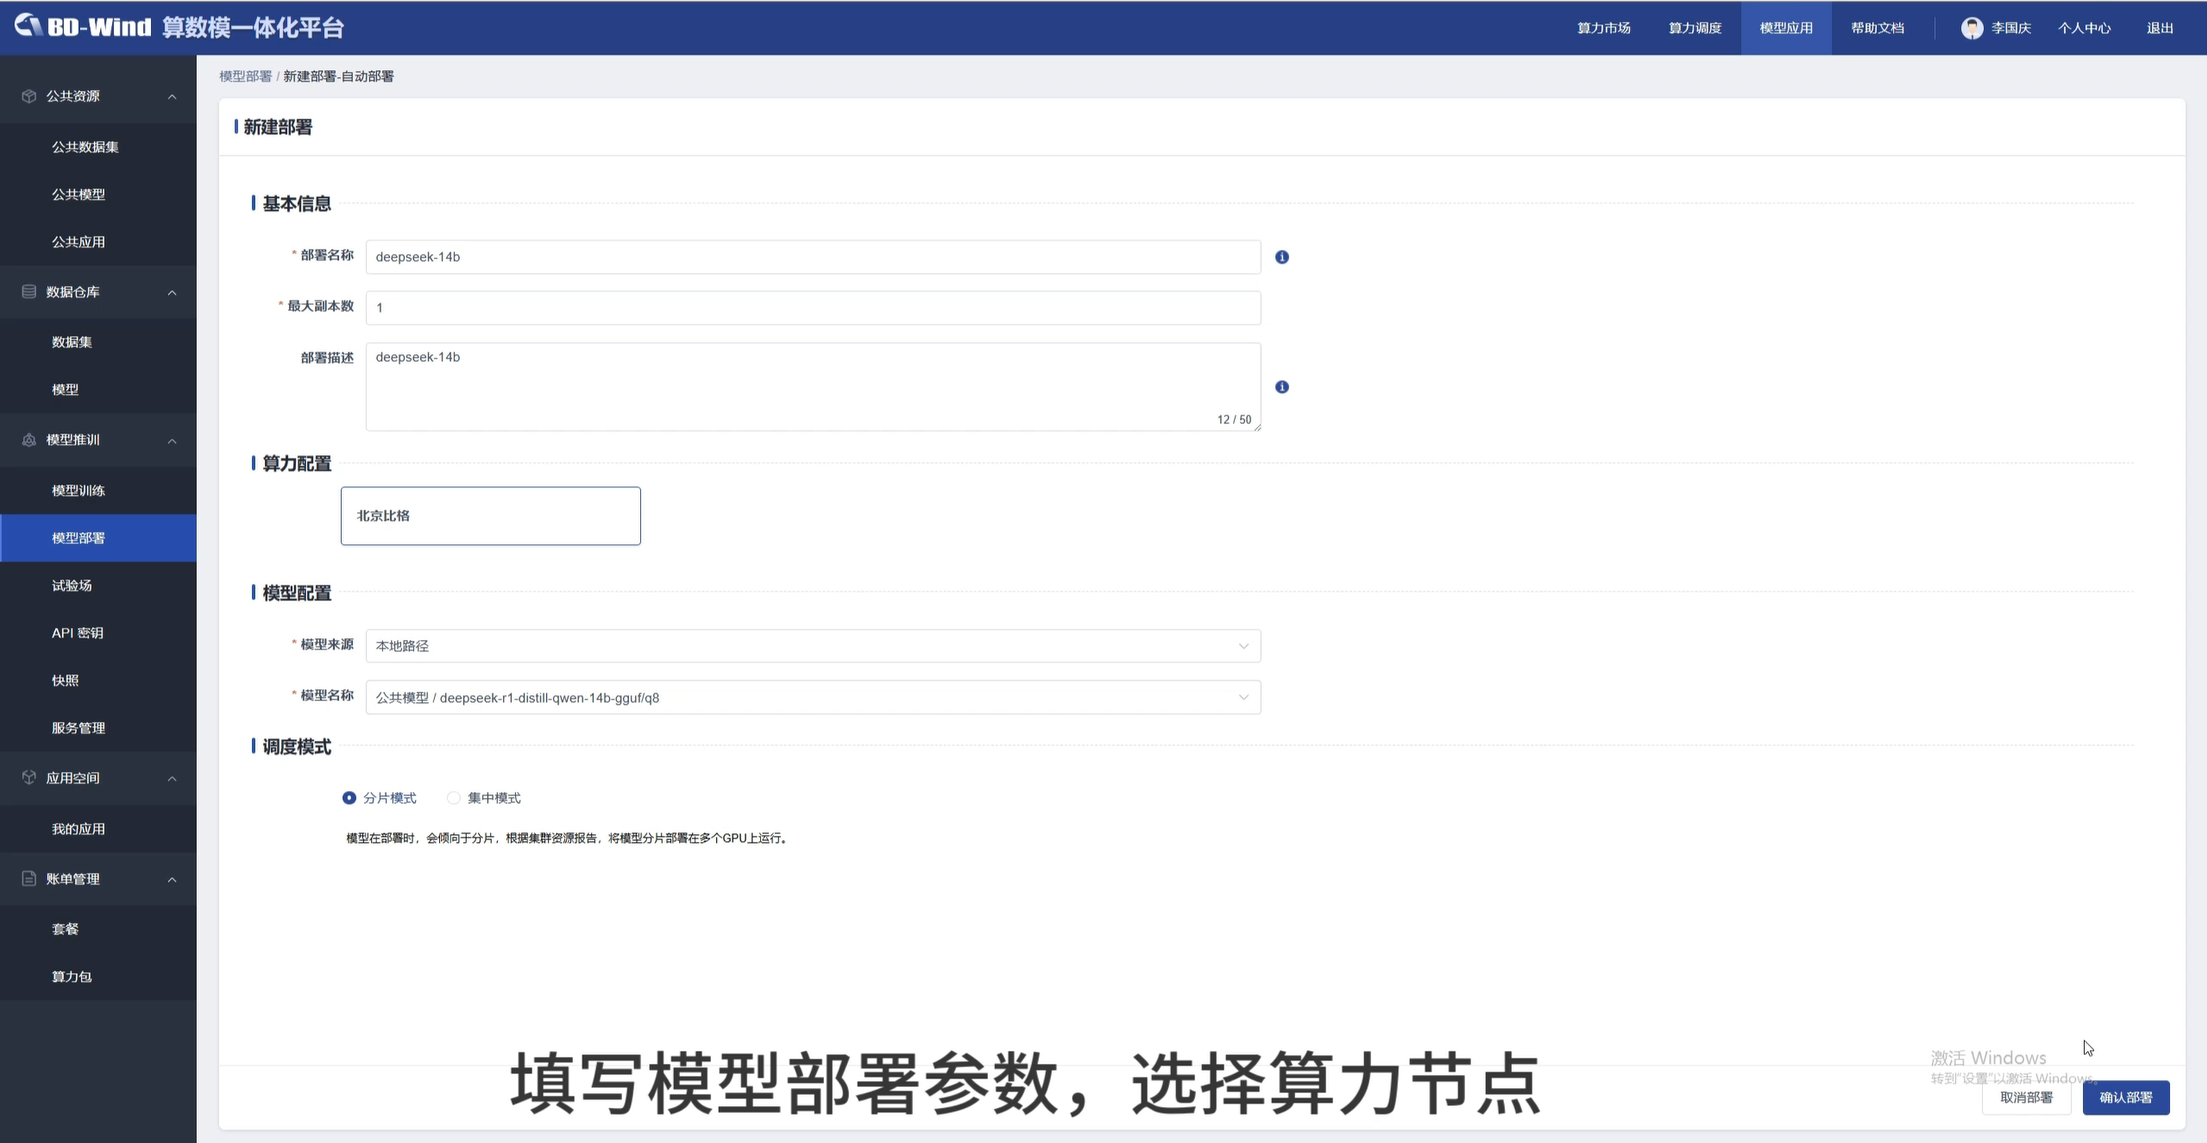Open 帮助文档 in the top navigation

point(1877,28)
